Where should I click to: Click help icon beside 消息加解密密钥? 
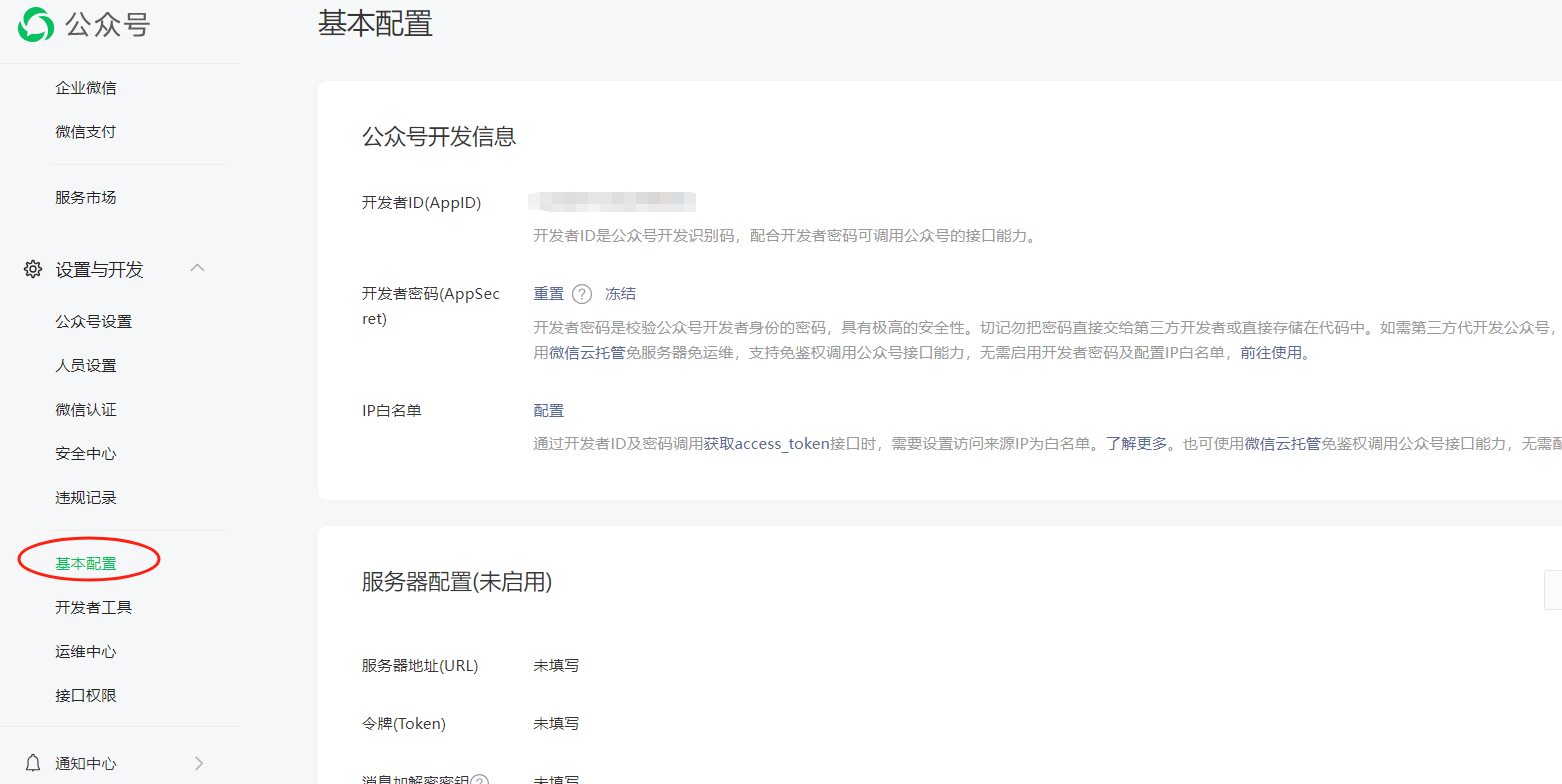tap(480, 780)
